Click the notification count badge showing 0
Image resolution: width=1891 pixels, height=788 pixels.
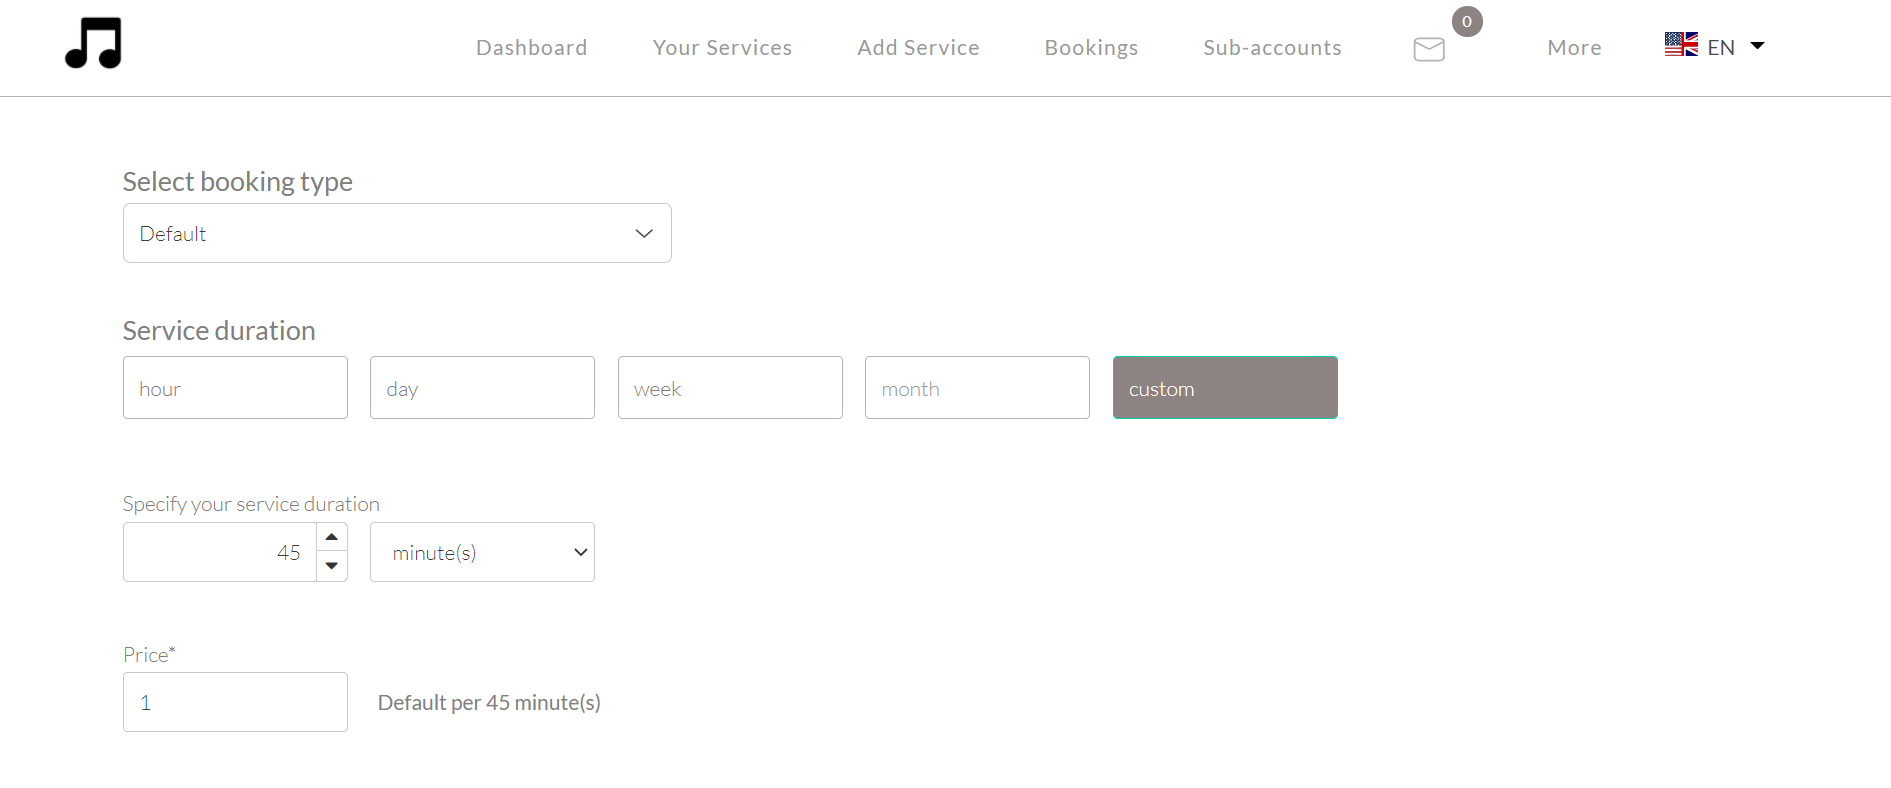point(1467,21)
